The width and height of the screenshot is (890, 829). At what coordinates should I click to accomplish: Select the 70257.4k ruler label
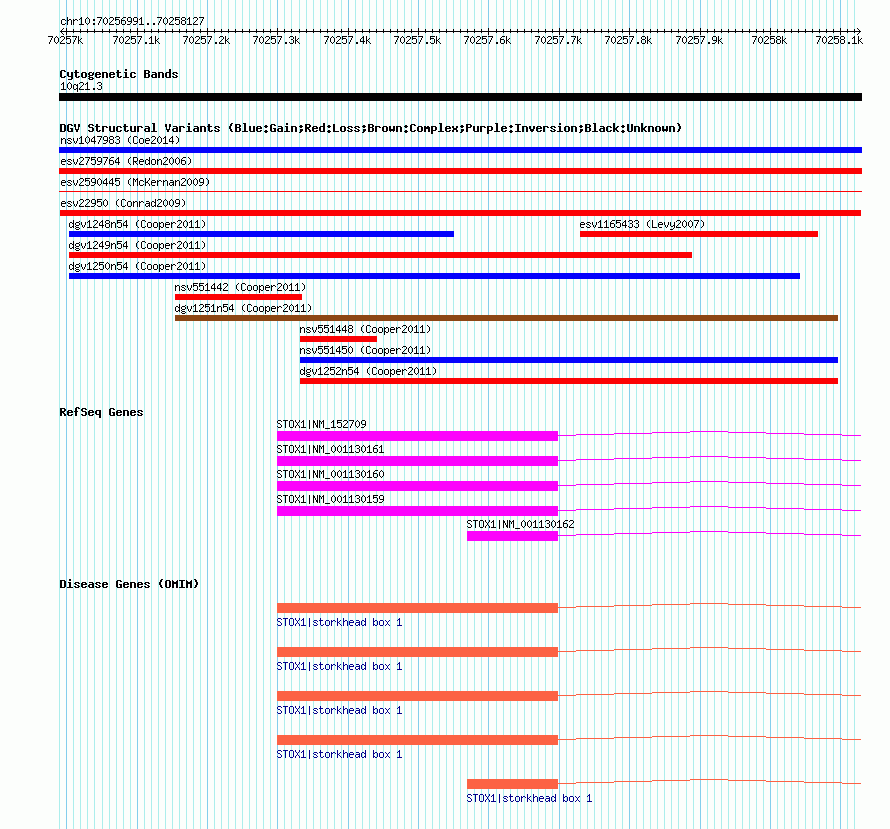point(347,40)
